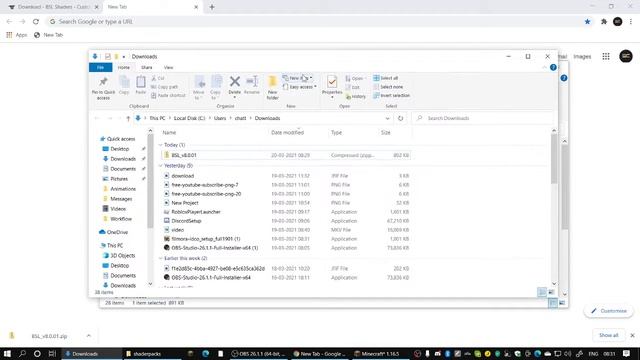Open Windows Start menu
Viewport: 640px width, 360px height.
pos(7,353)
